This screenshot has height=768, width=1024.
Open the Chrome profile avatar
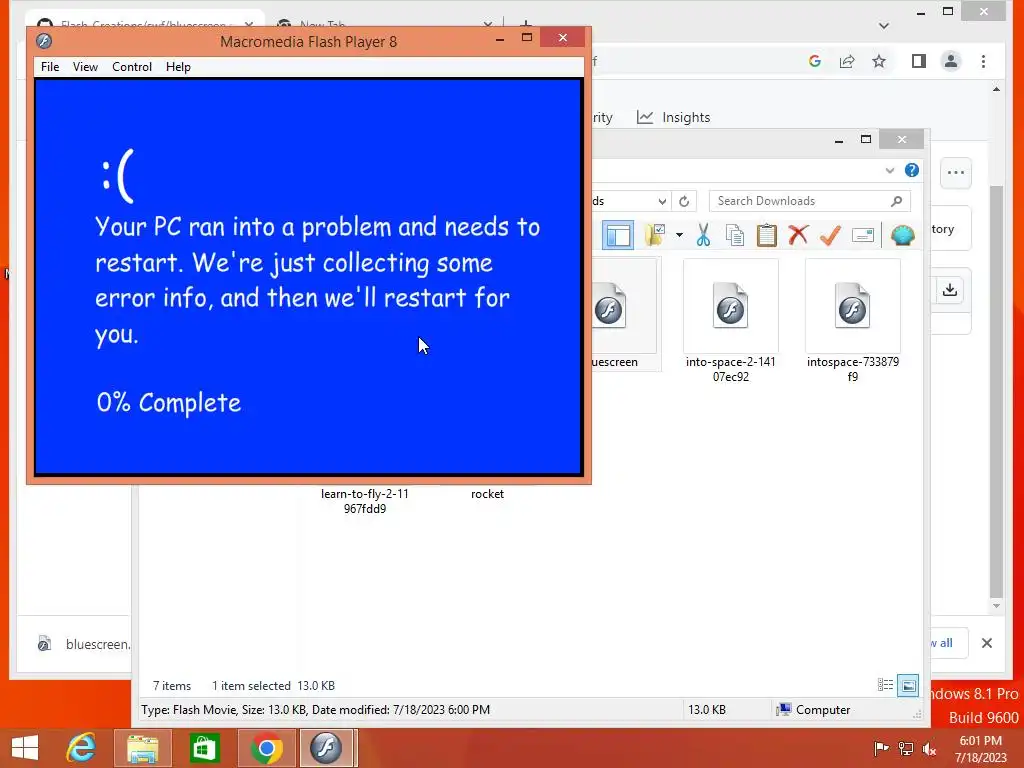coord(951,61)
